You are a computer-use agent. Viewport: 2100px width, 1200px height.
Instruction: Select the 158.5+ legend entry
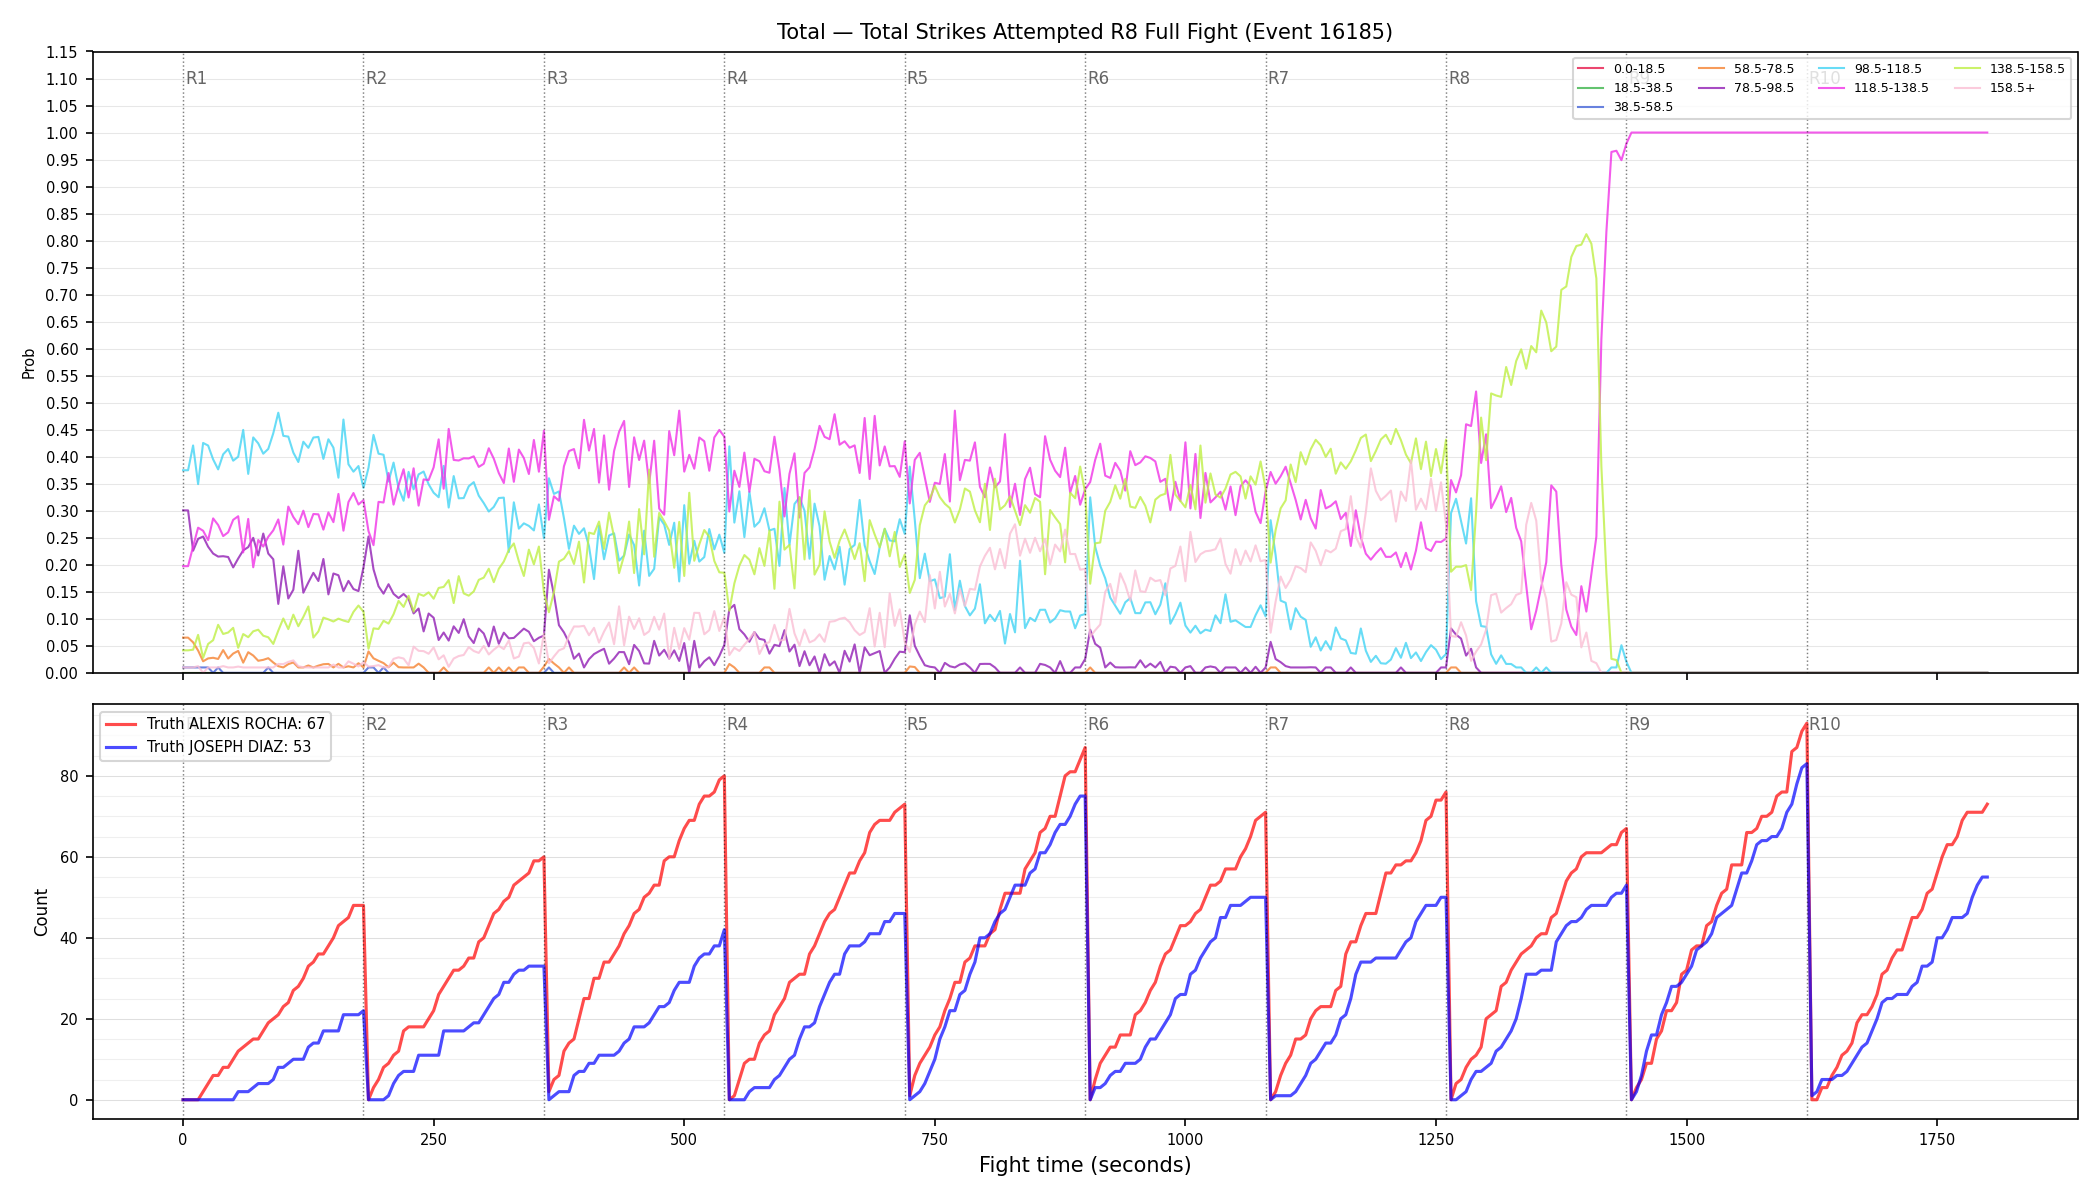click(x=1993, y=88)
